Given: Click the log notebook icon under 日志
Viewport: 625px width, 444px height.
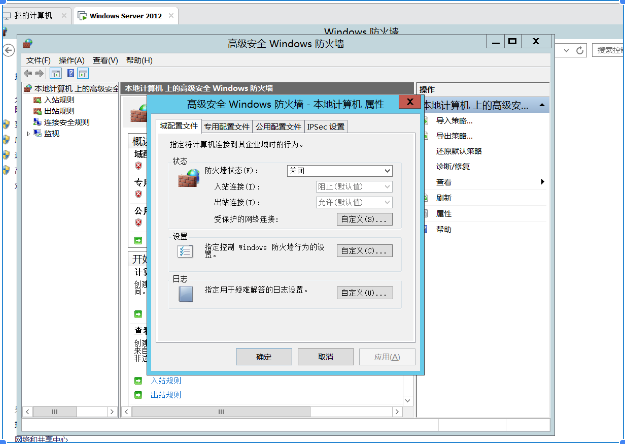Looking at the screenshot, I should coord(186,294).
